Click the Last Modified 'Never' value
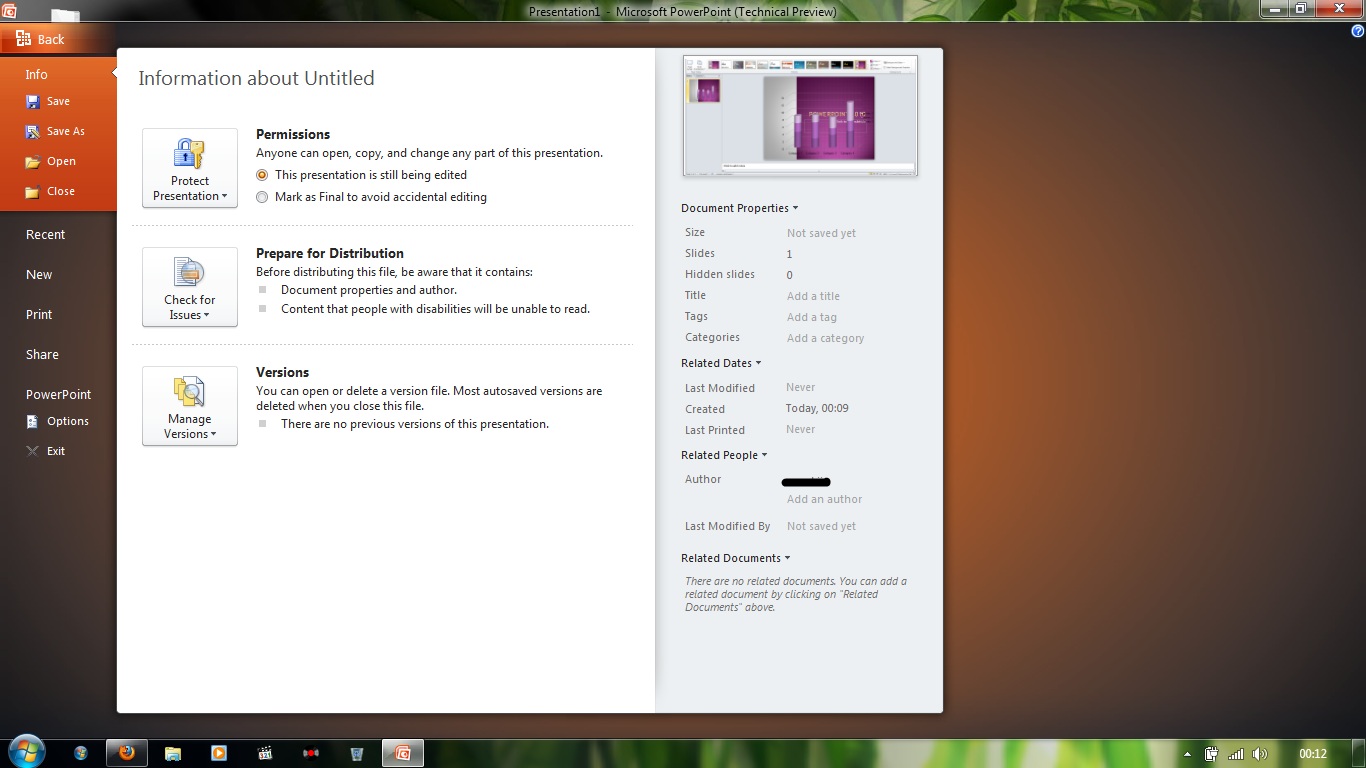This screenshot has width=1366, height=768. coord(800,387)
